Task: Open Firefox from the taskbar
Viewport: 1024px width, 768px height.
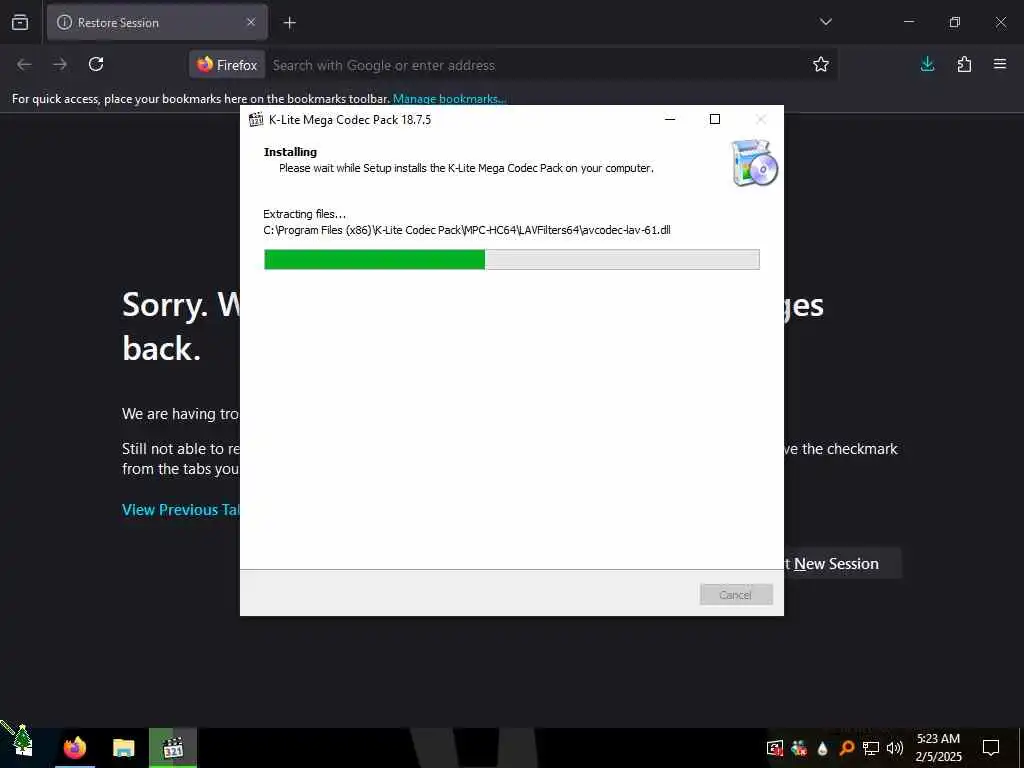Action: click(74, 747)
